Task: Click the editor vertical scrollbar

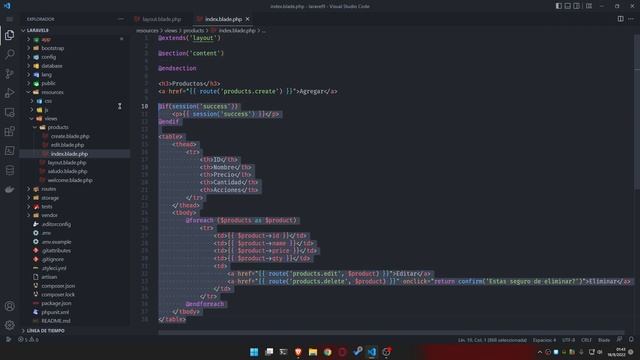Action: coord(637,112)
